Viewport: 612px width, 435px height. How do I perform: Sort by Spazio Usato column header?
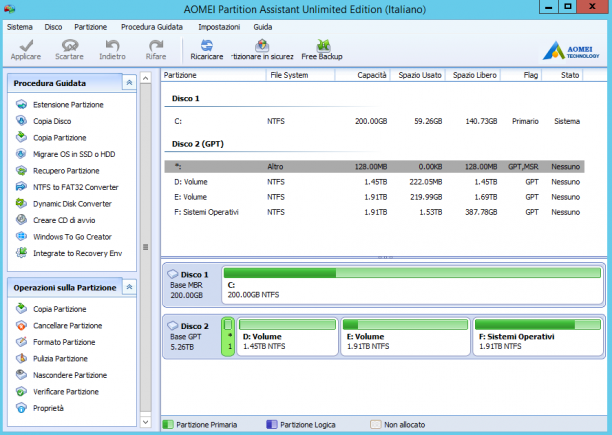(x=418, y=75)
